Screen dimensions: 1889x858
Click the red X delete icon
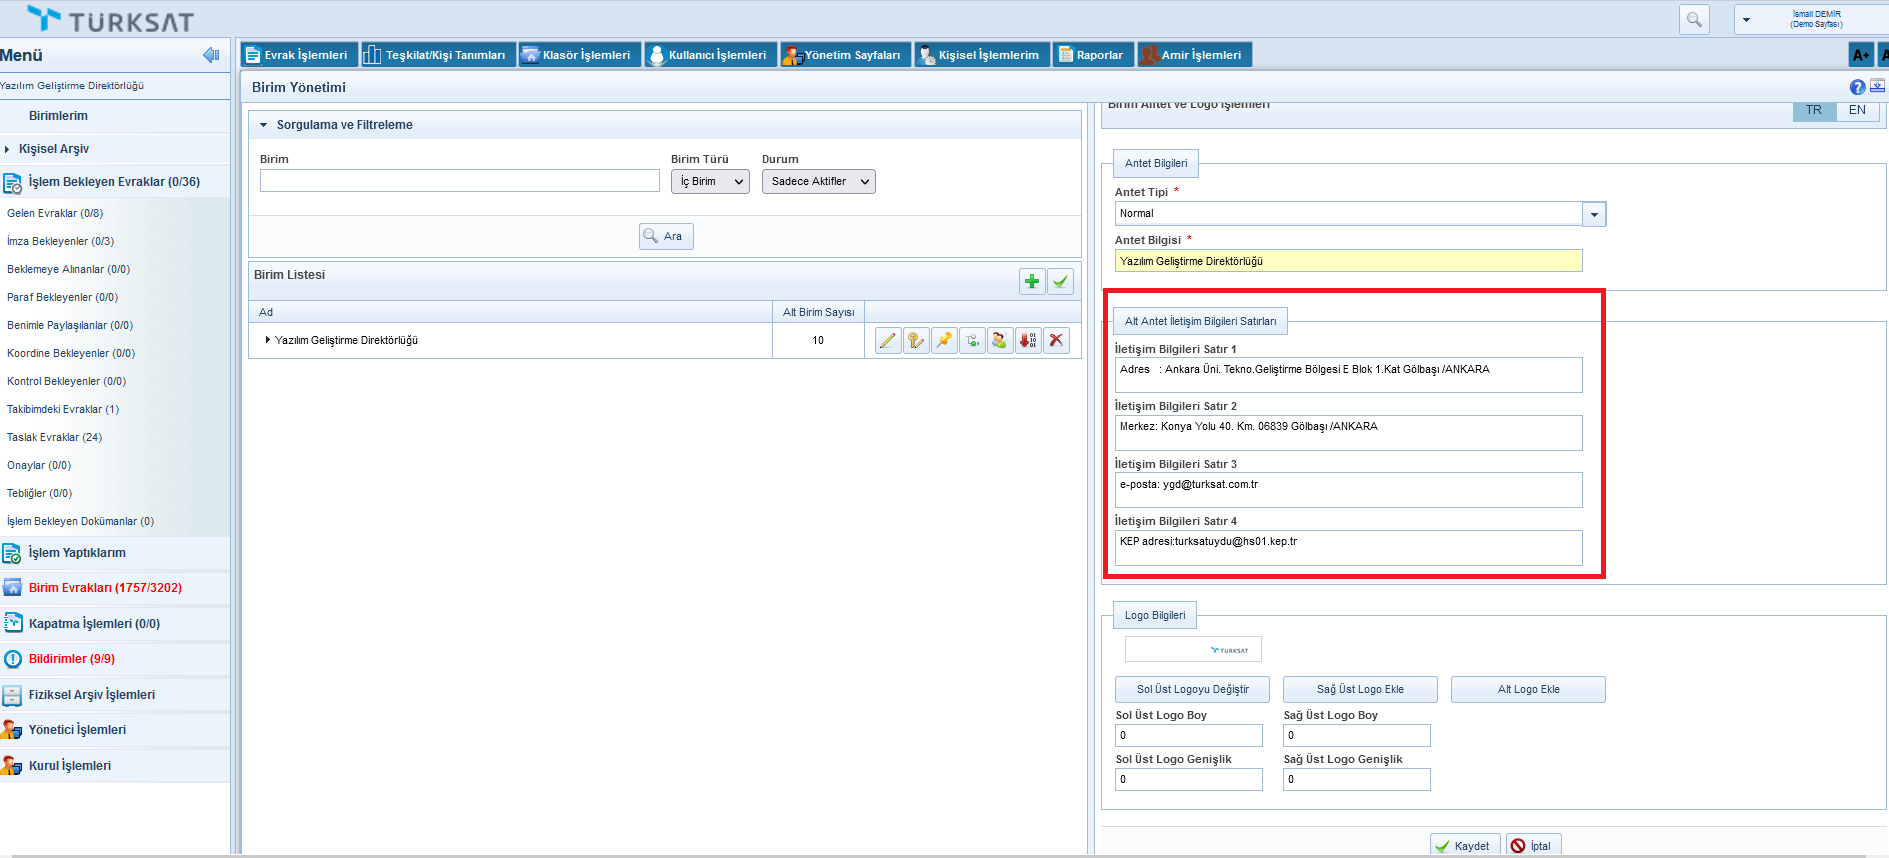[x=1056, y=341]
